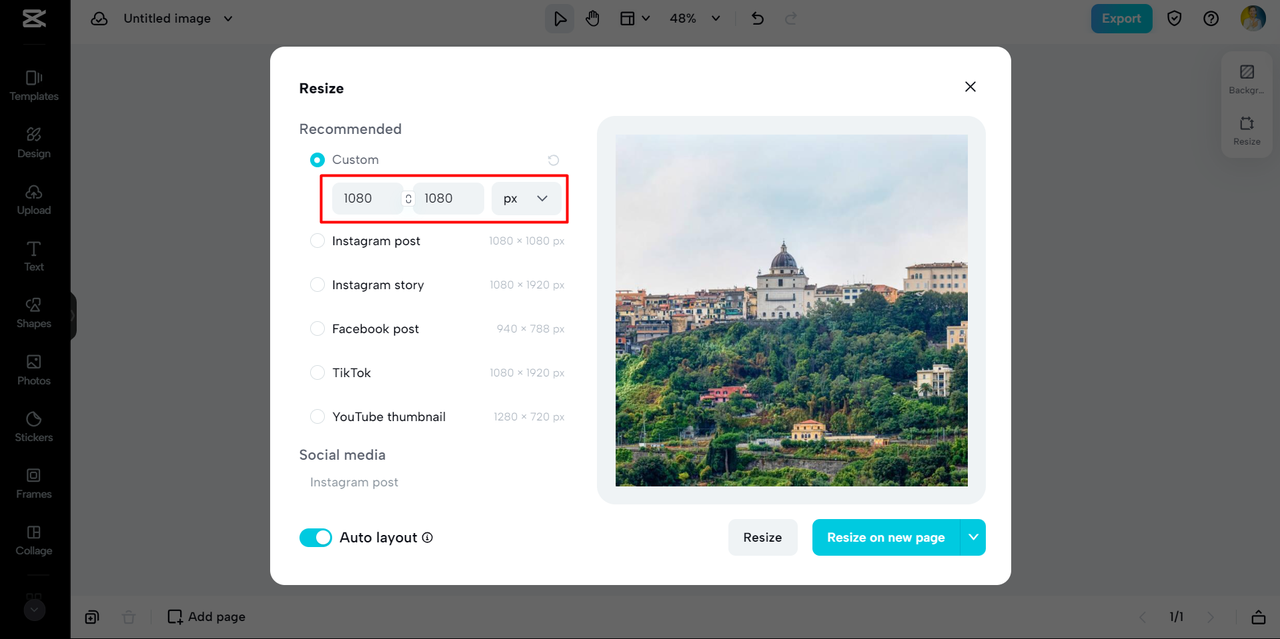Open the layout view options dropdown
Screen dimensions: 1280x639
point(635,18)
